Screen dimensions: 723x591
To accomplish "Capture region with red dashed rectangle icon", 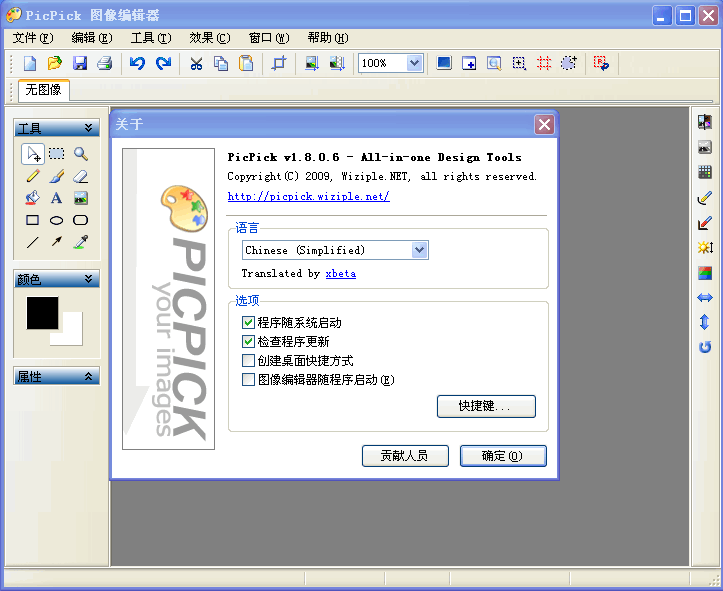I will point(544,63).
